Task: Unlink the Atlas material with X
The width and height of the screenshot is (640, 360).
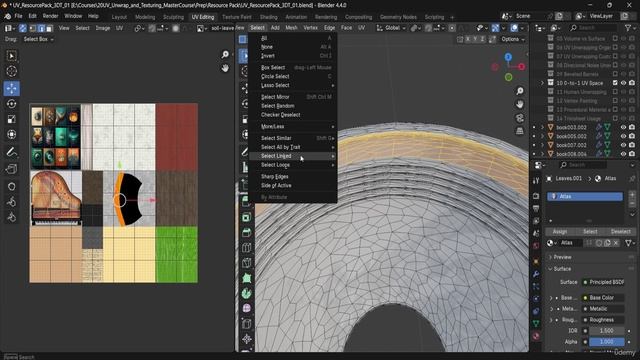Action: 616,243
